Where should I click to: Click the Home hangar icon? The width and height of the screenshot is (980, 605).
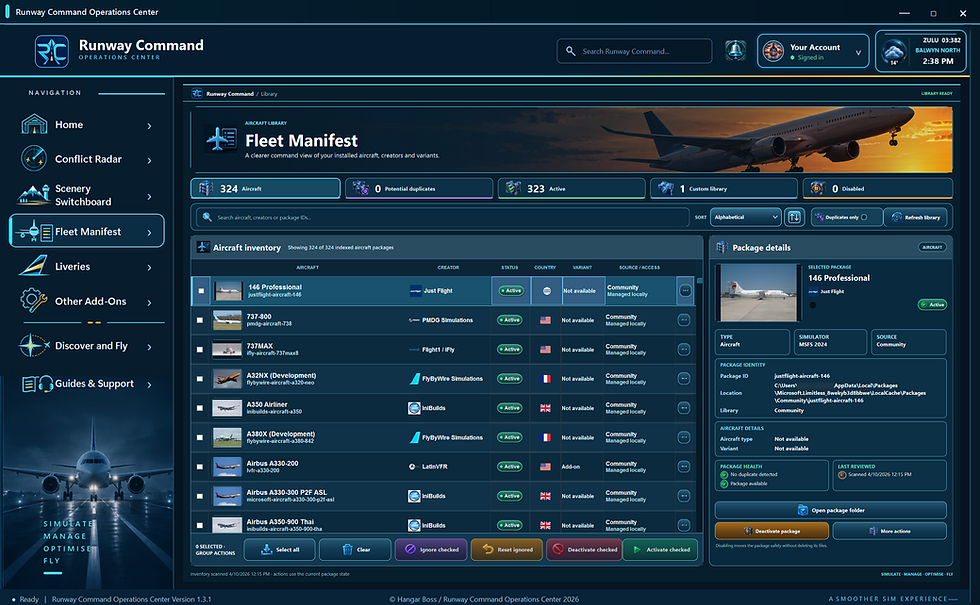[x=34, y=124]
